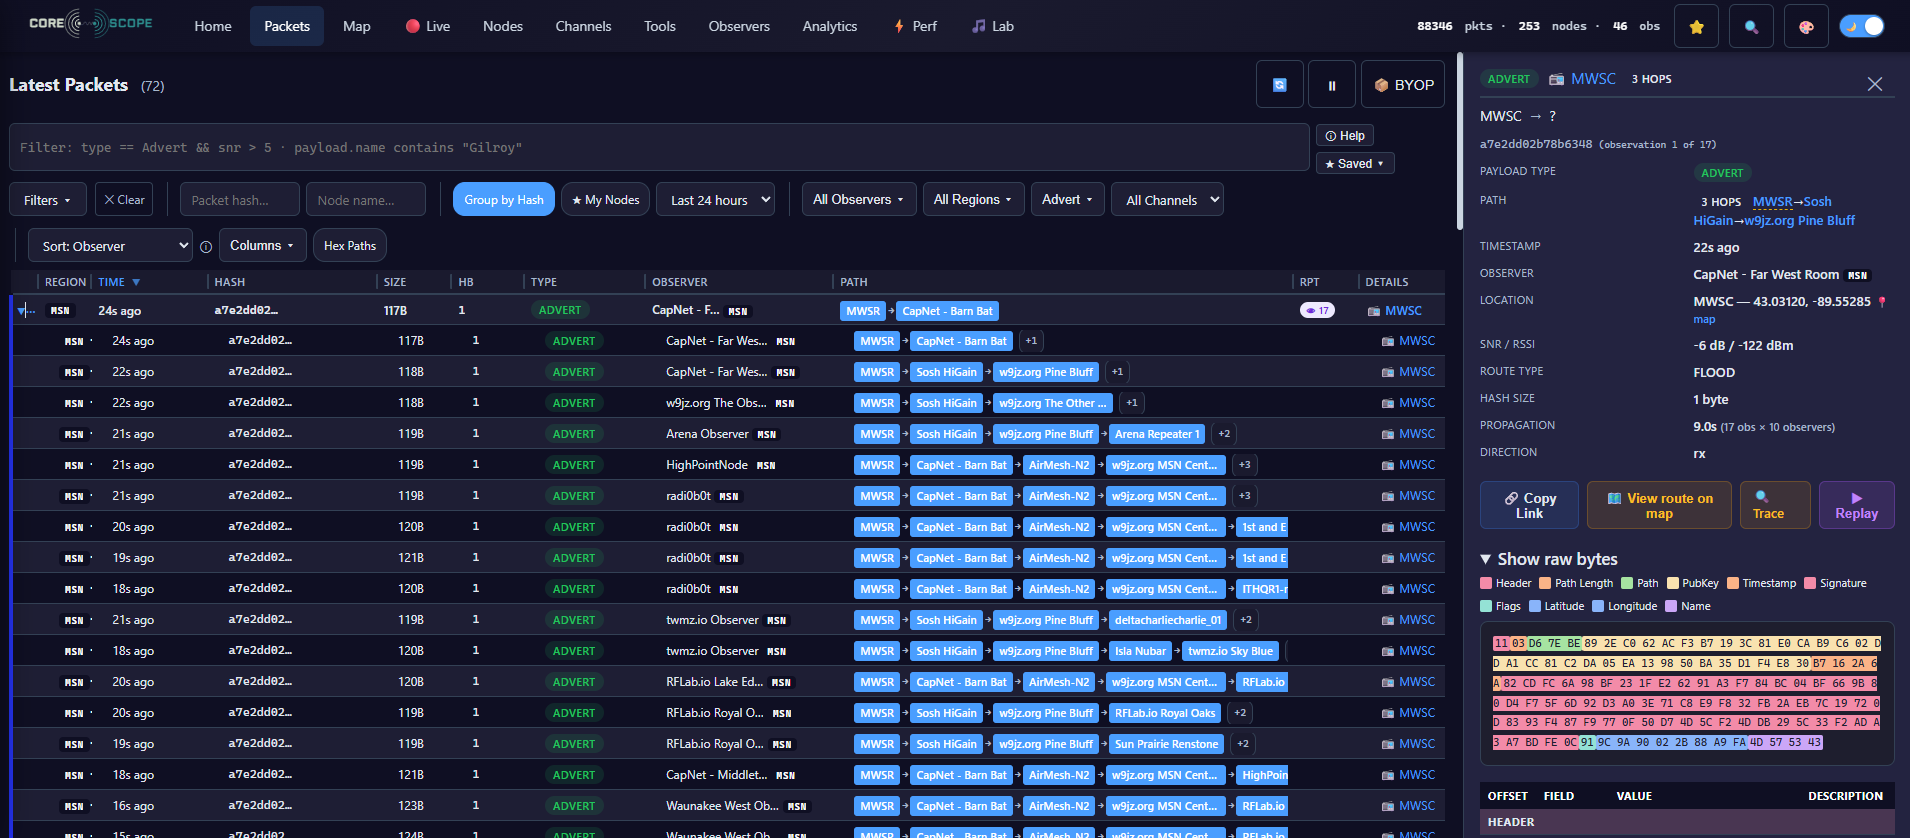Open the favorites star icon in top bar
1910x838 pixels.
pyautogui.click(x=1696, y=27)
